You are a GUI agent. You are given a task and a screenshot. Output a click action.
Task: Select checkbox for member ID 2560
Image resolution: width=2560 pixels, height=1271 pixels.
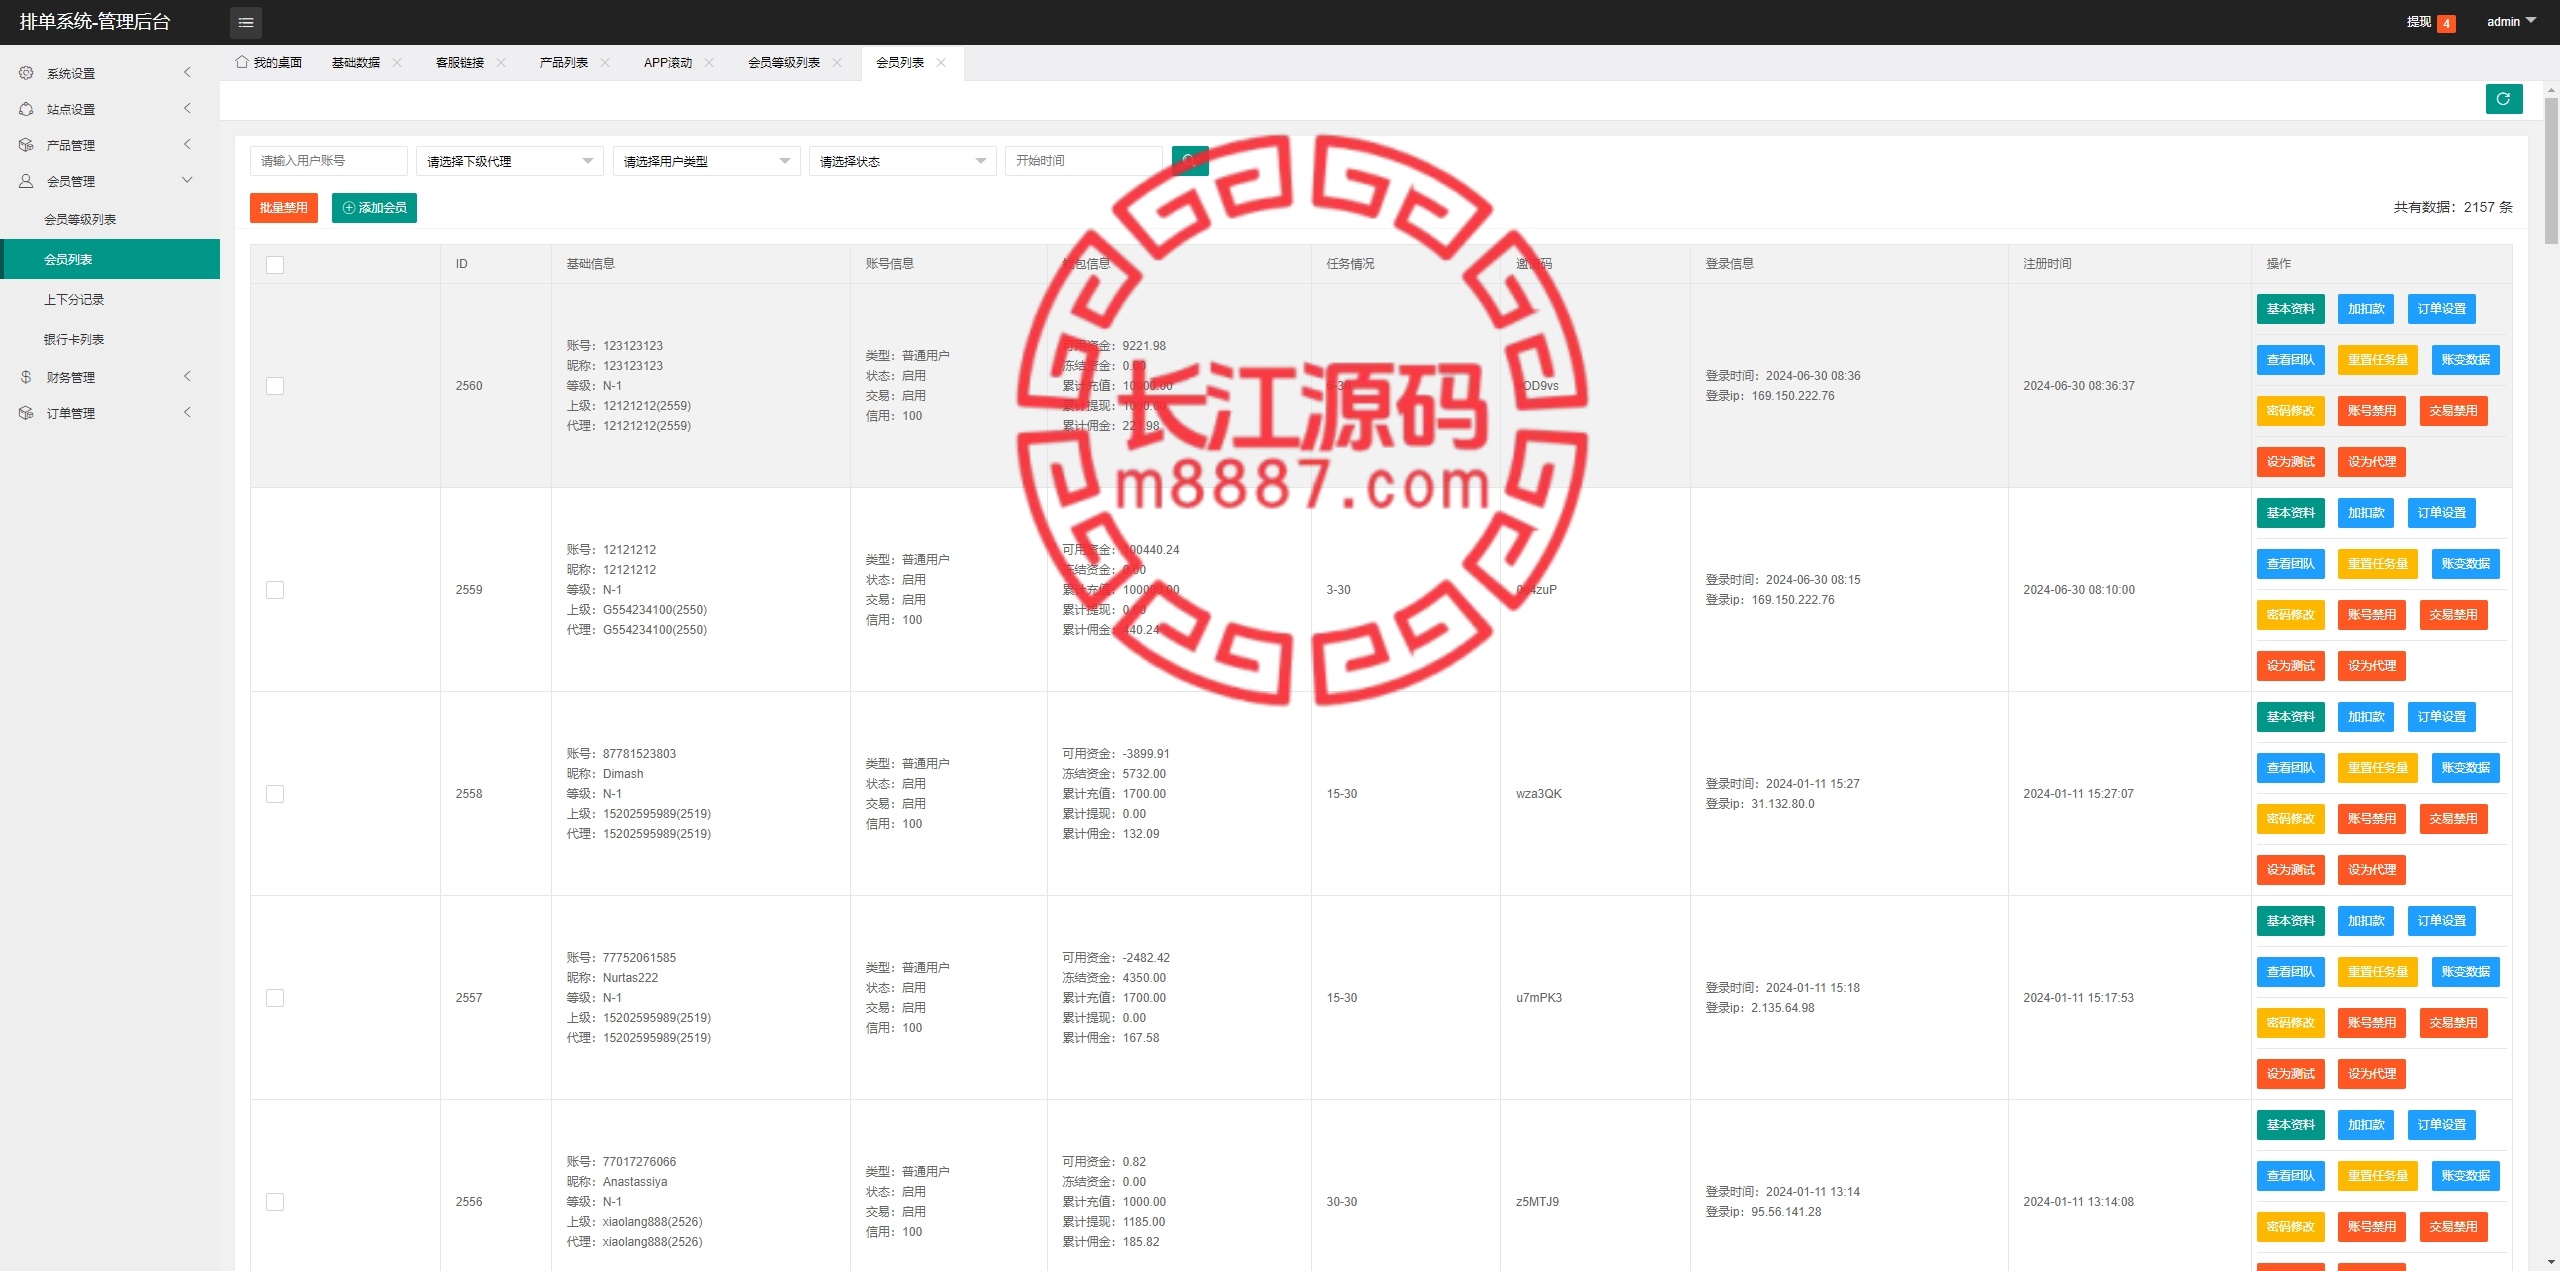275,386
